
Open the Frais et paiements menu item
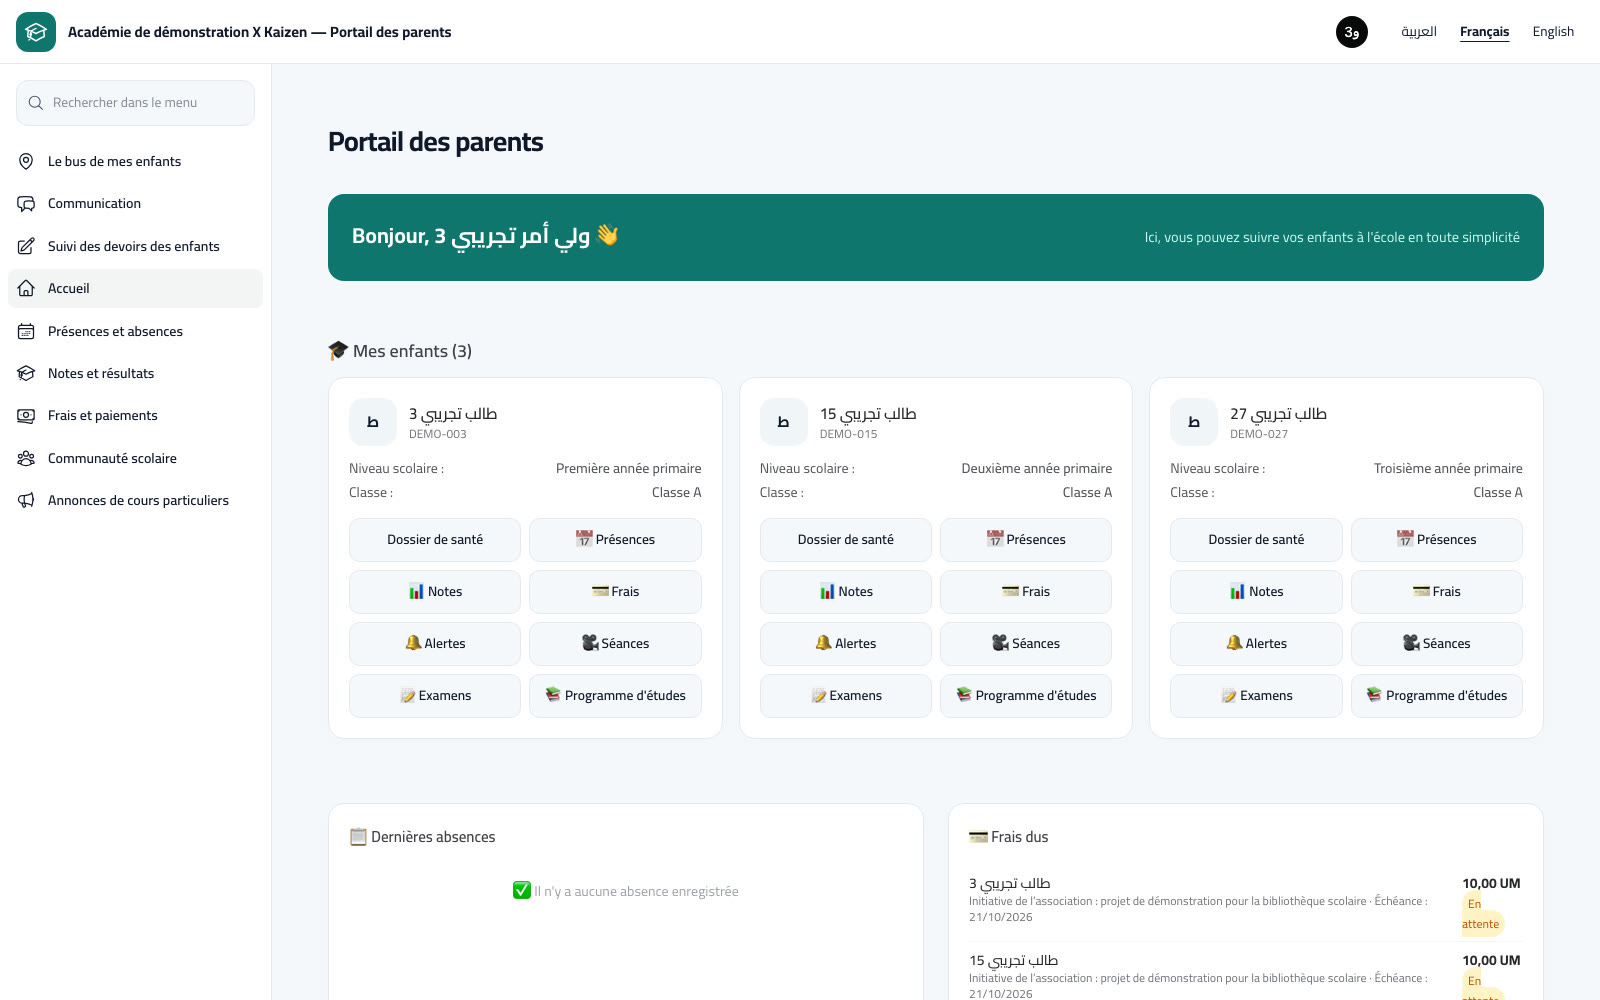pos(135,416)
